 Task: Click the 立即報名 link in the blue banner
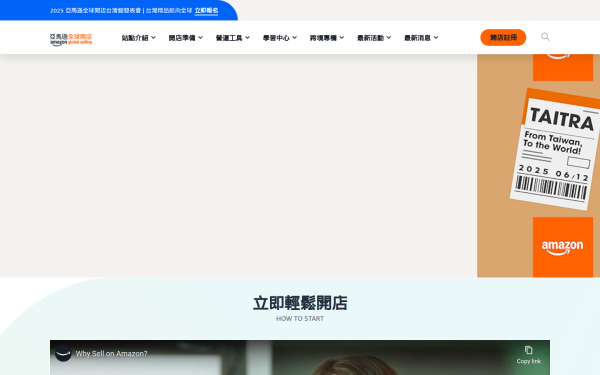[x=206, y=10]
